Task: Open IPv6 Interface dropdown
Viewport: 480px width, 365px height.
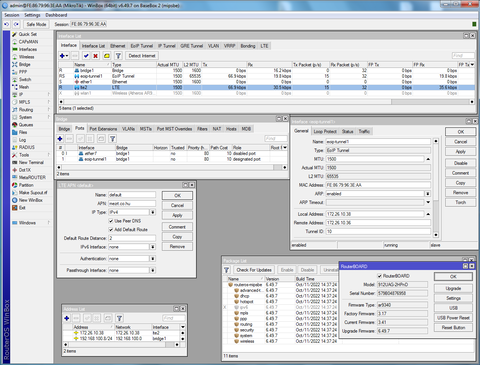Action: [x=153, y=247]
